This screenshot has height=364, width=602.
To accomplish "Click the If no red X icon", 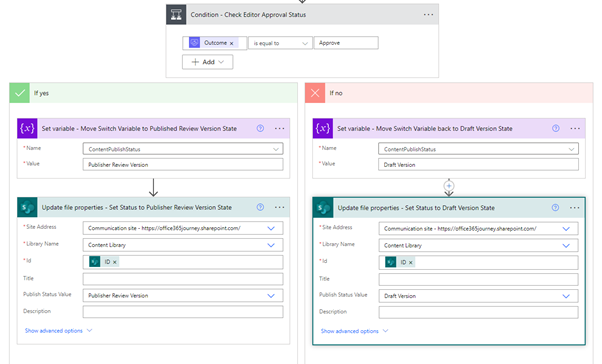I will pos(315,93).
